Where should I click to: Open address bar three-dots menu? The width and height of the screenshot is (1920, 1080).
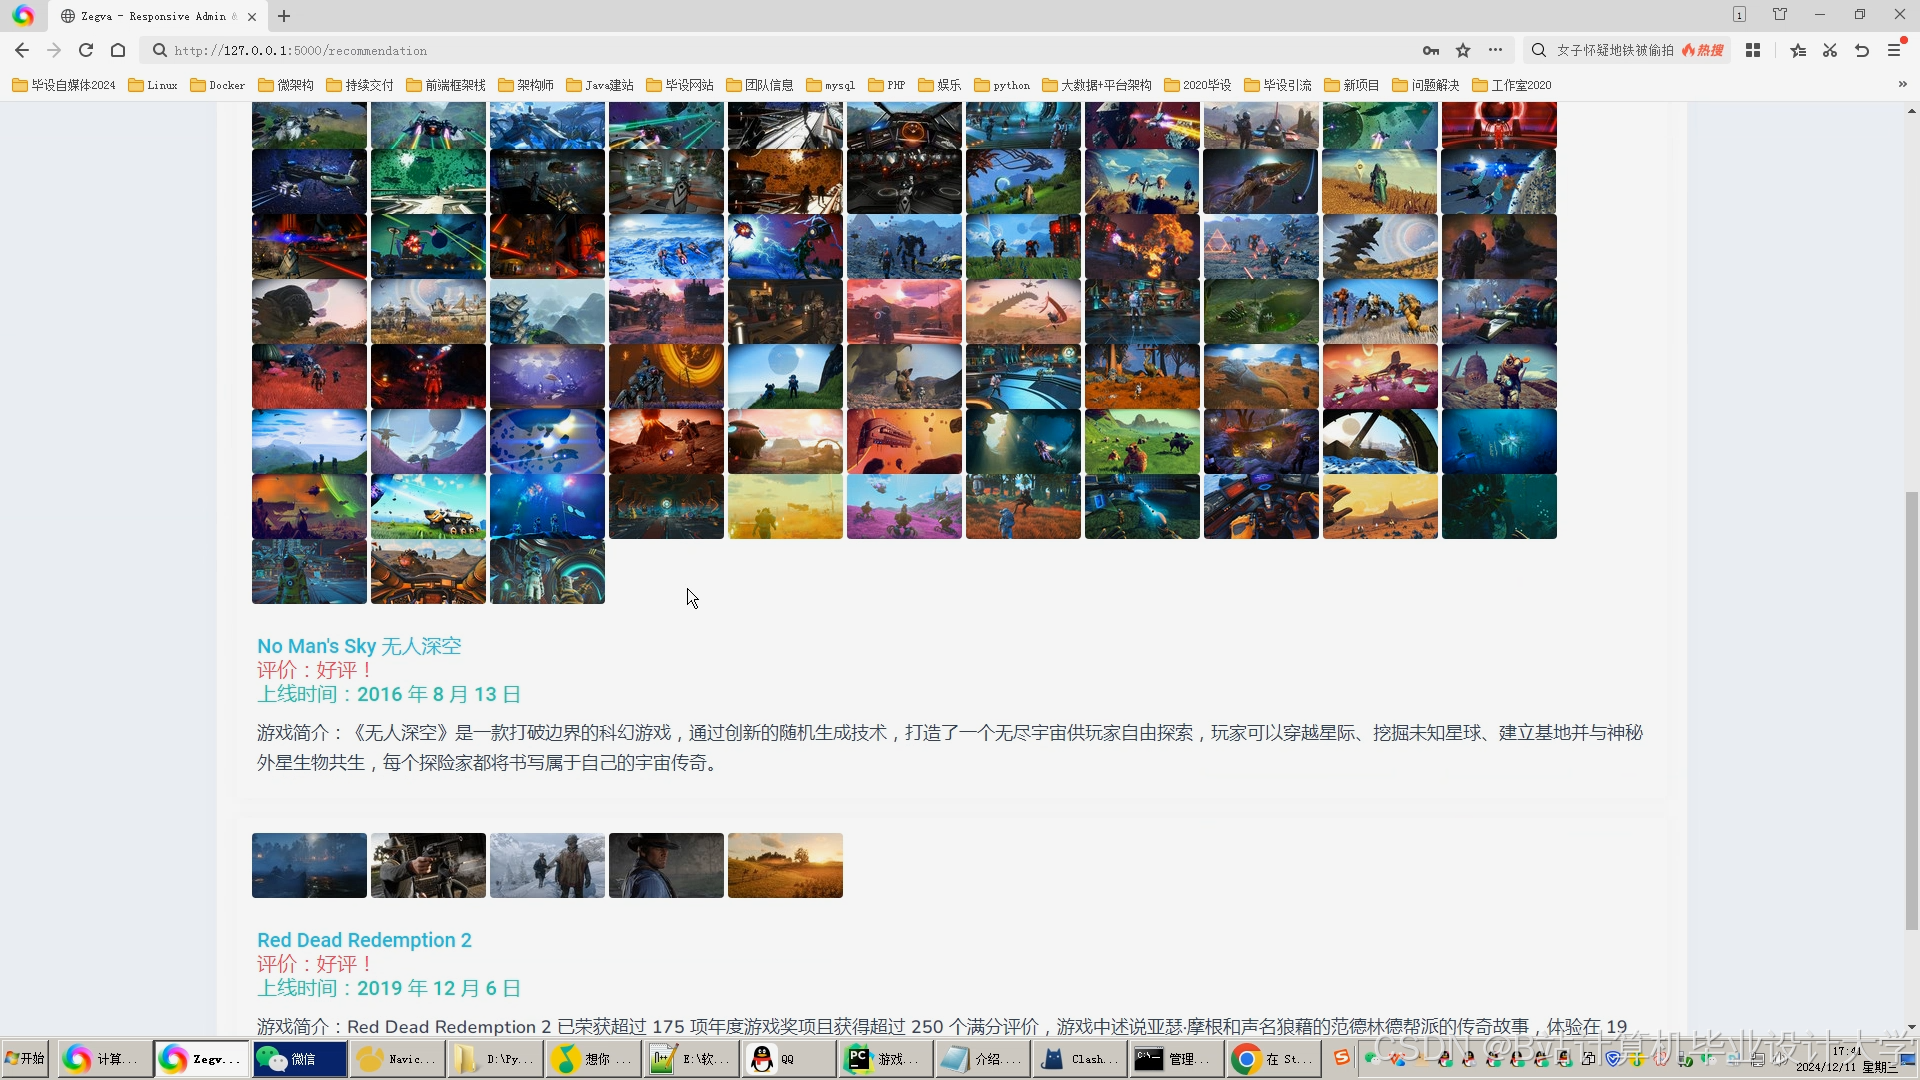point(1495,50)
